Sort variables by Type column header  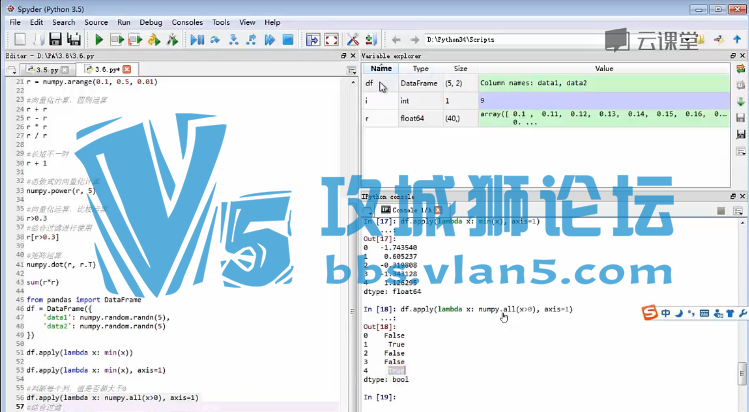pos(421,68)
